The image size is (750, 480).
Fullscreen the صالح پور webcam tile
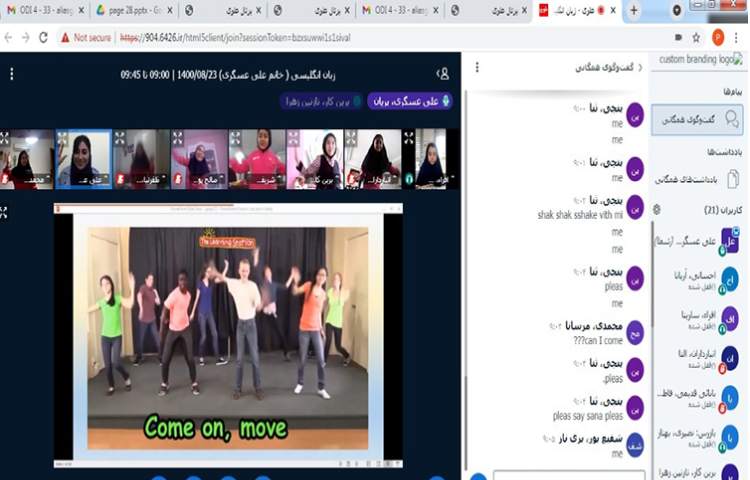[x=178, y=139]
